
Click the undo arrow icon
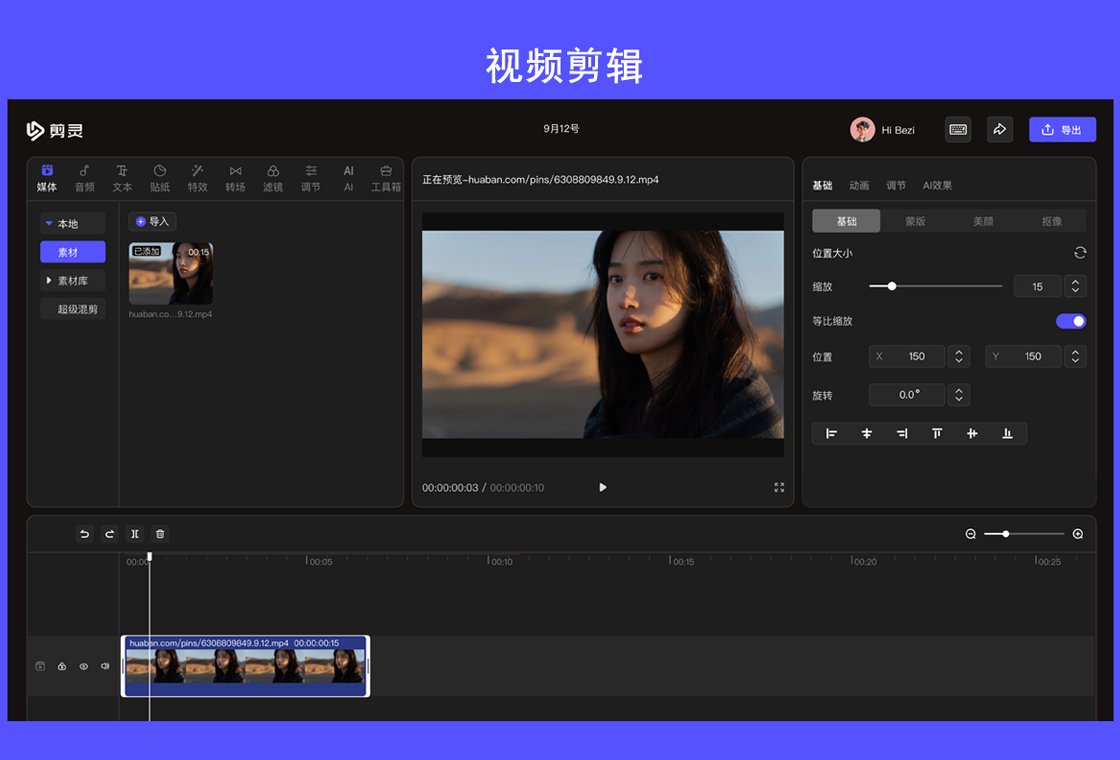84,534
